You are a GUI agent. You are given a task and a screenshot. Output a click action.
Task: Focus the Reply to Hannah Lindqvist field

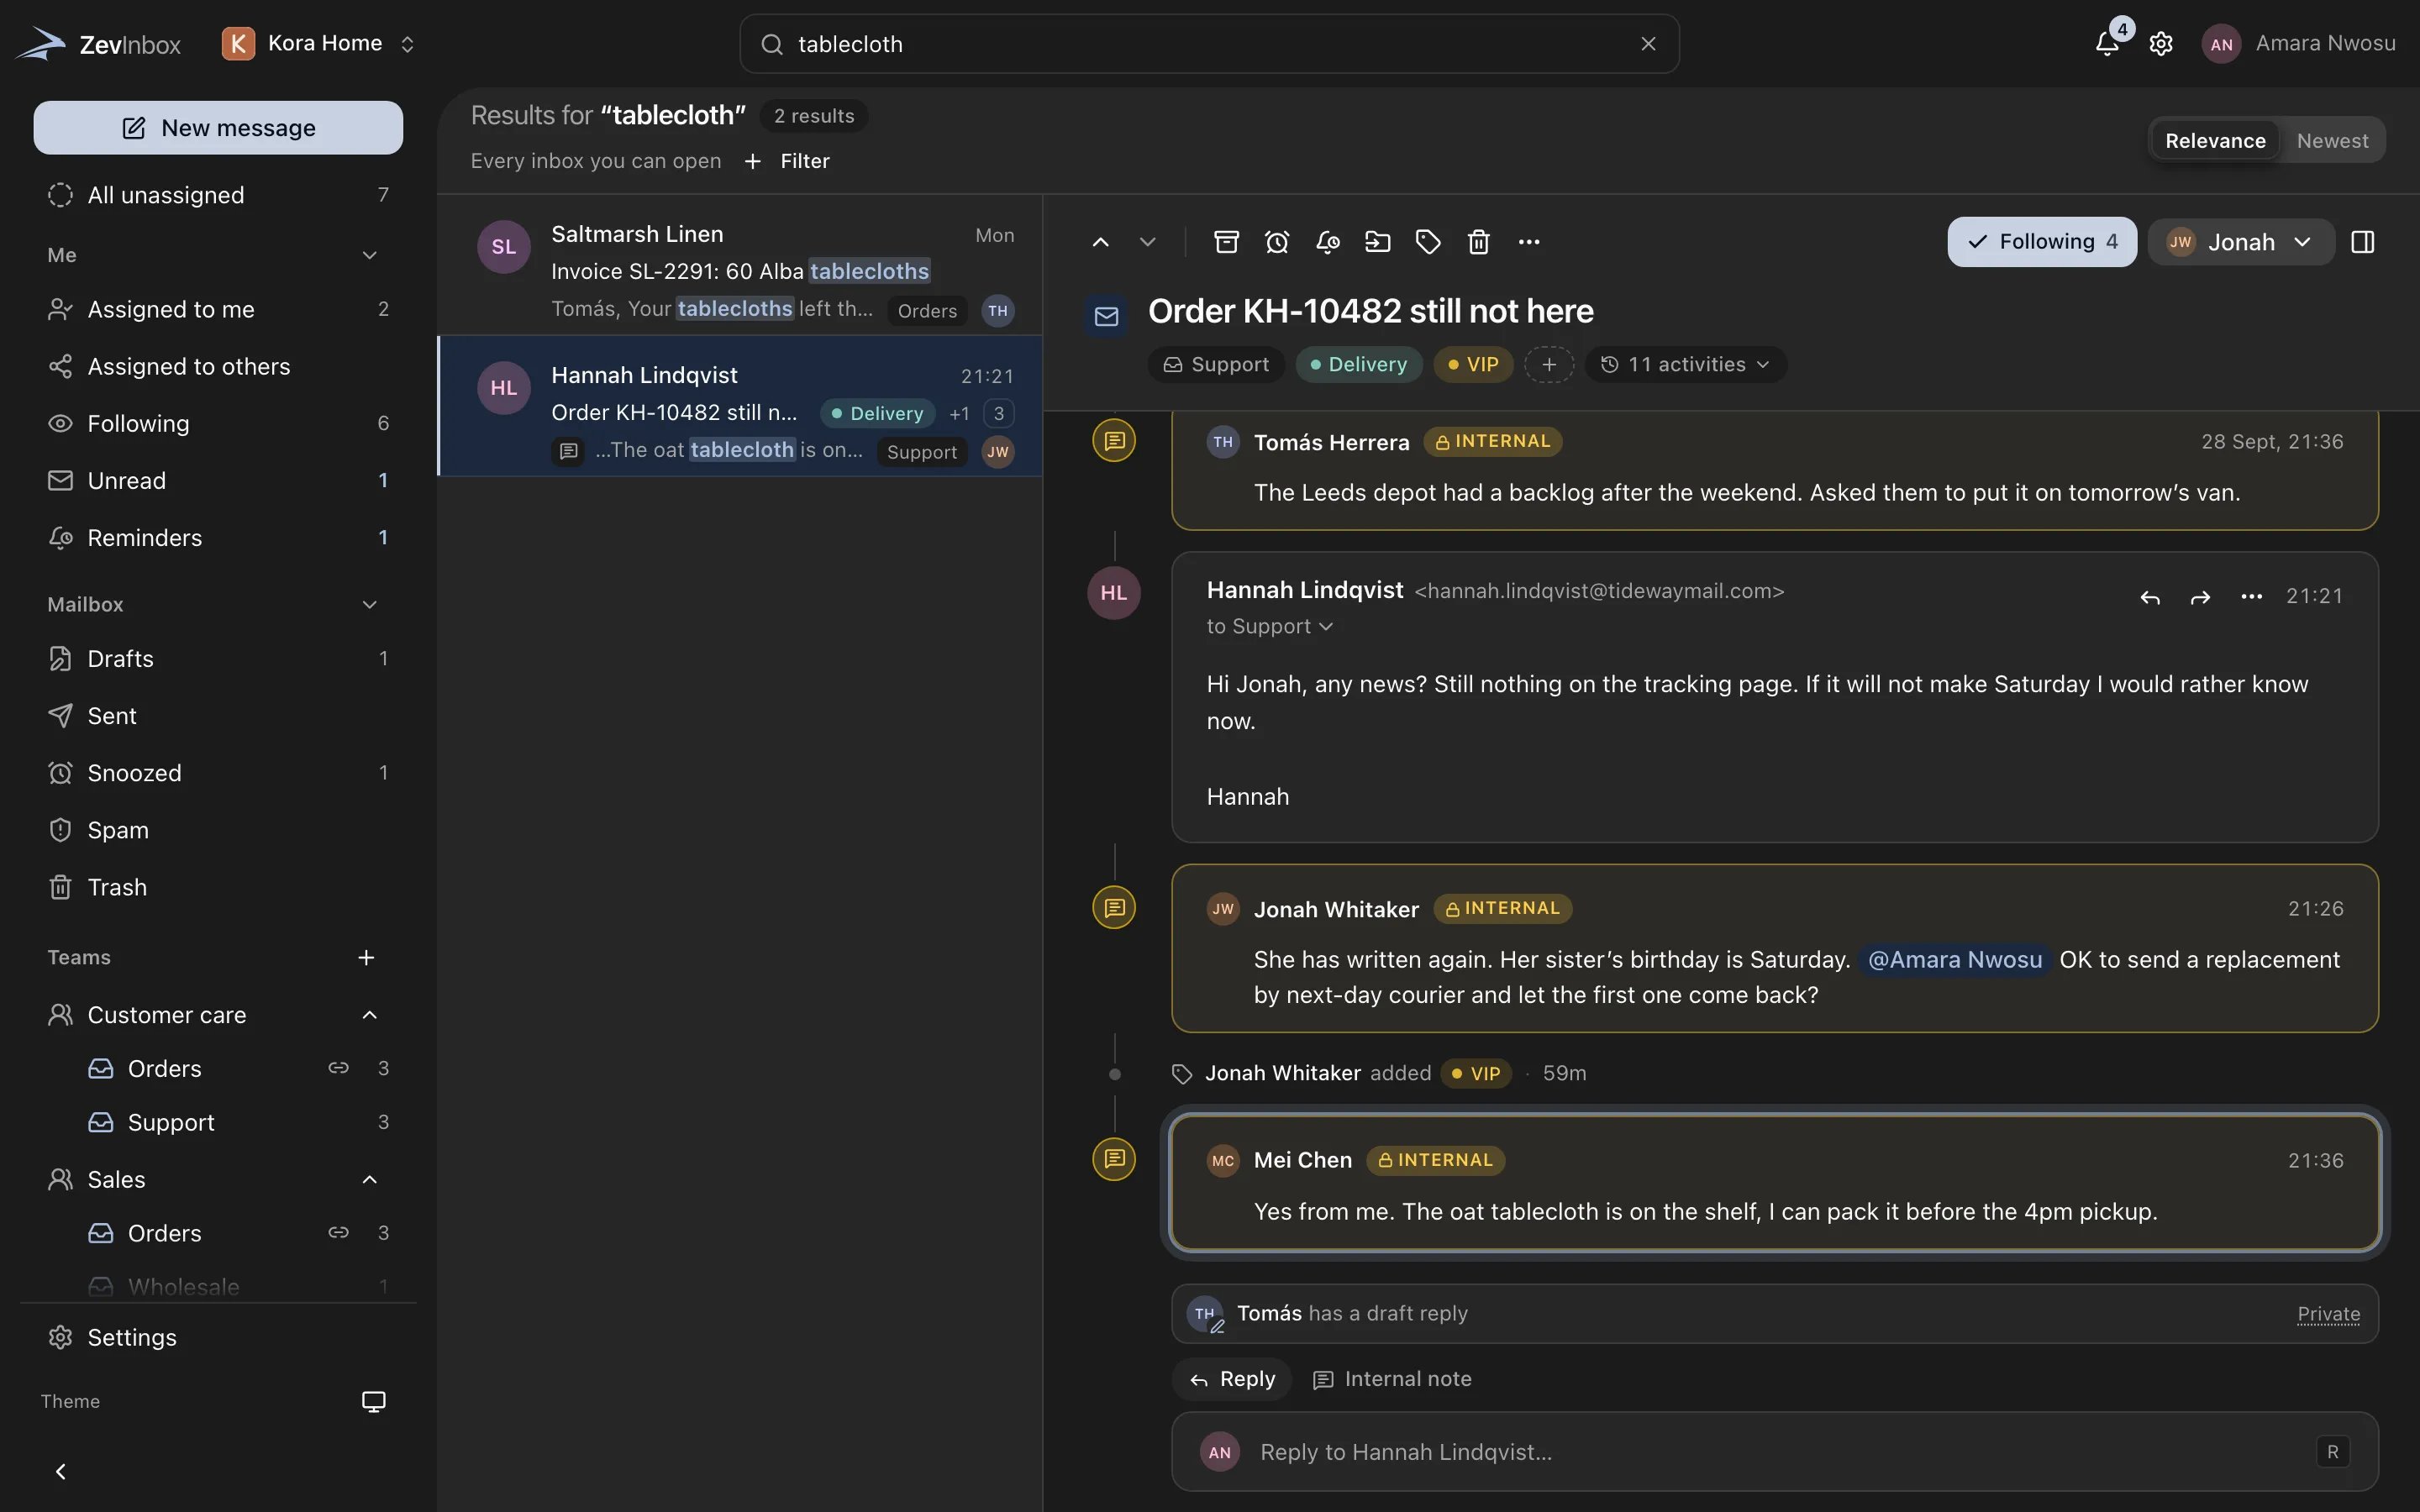pos(1774,1452)
